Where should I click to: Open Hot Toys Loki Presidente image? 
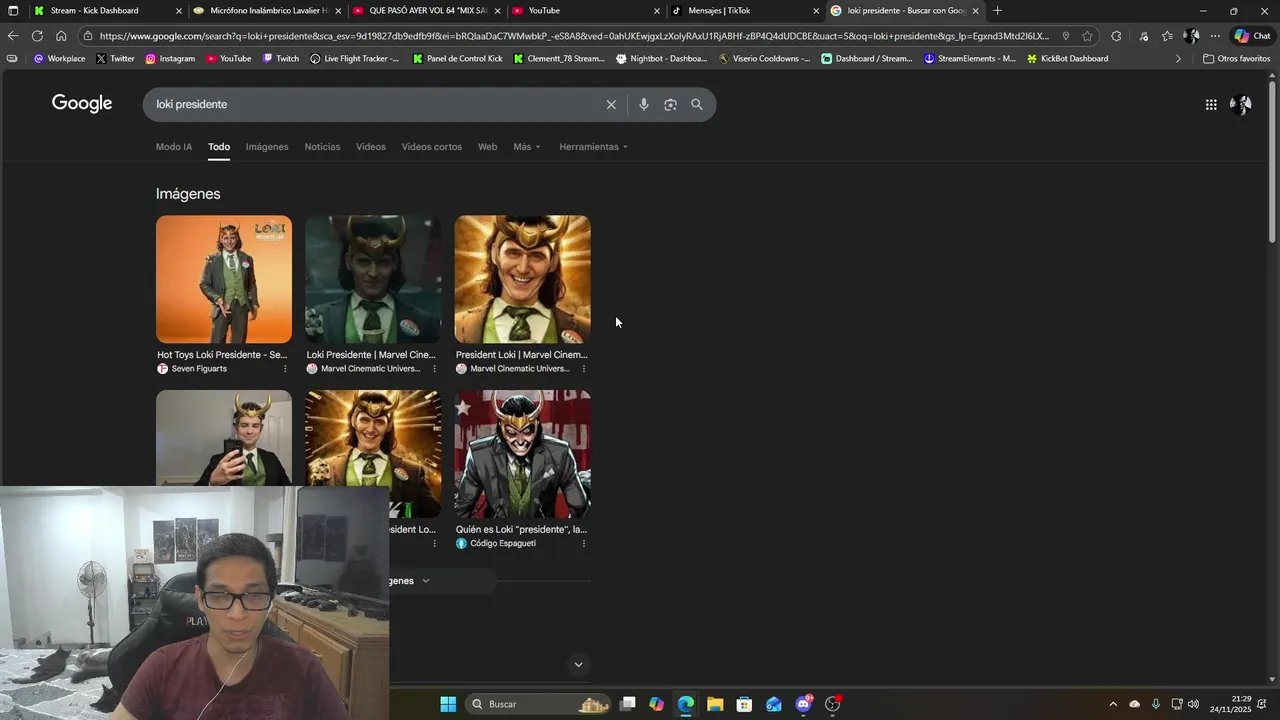pyautogui.click(x=224, y=280)
